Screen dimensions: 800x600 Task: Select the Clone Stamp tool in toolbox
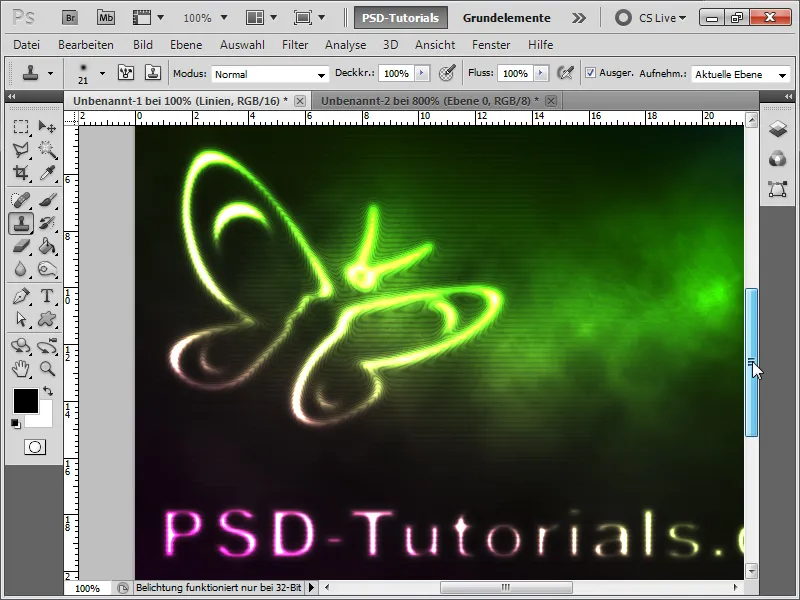click(x=21, y=223)
